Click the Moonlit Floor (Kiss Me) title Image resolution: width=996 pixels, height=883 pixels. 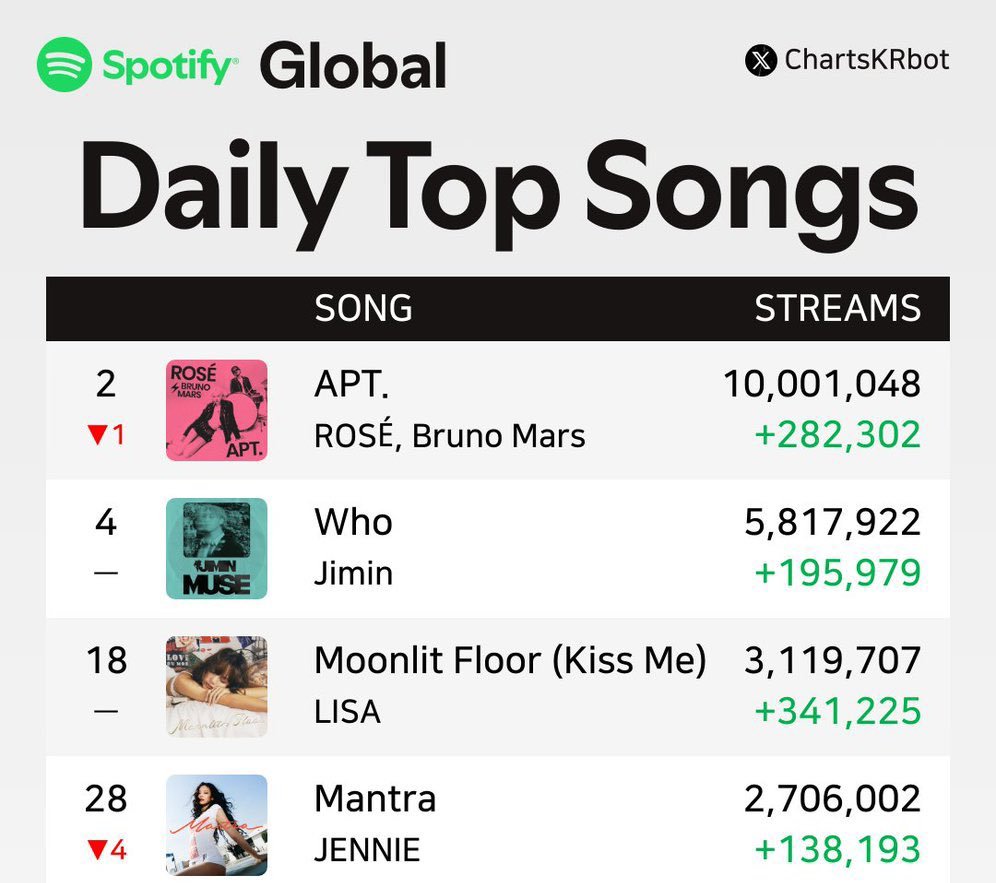[510, 660]
